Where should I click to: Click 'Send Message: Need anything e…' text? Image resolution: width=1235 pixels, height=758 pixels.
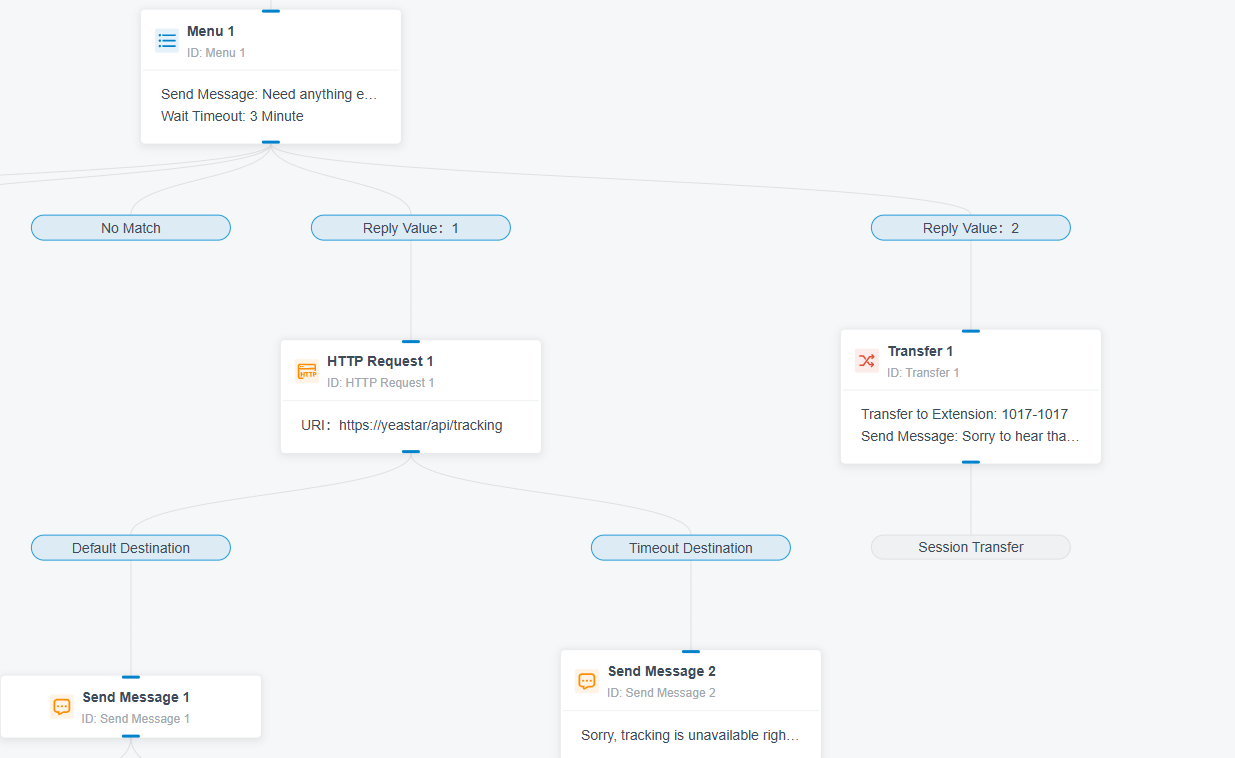tap(270, 94)
